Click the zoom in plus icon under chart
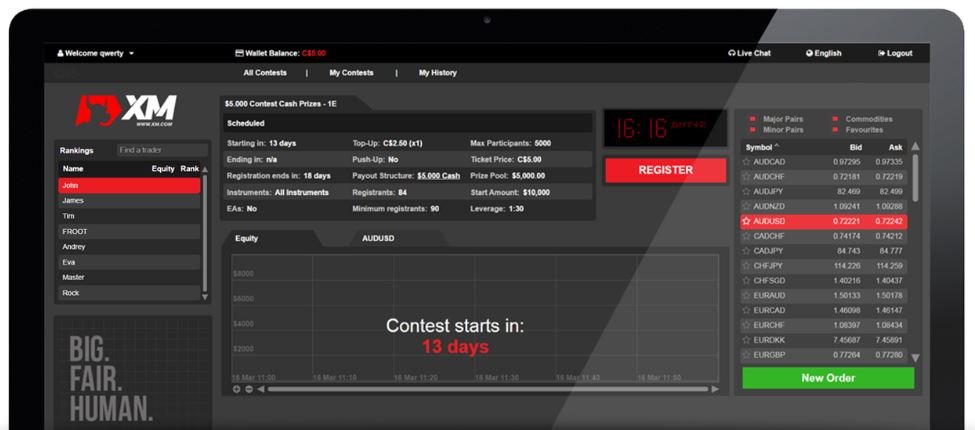Image resolution: width=975 pixels, height=430 pixels. pyautogui.click(x=237, y=389)
